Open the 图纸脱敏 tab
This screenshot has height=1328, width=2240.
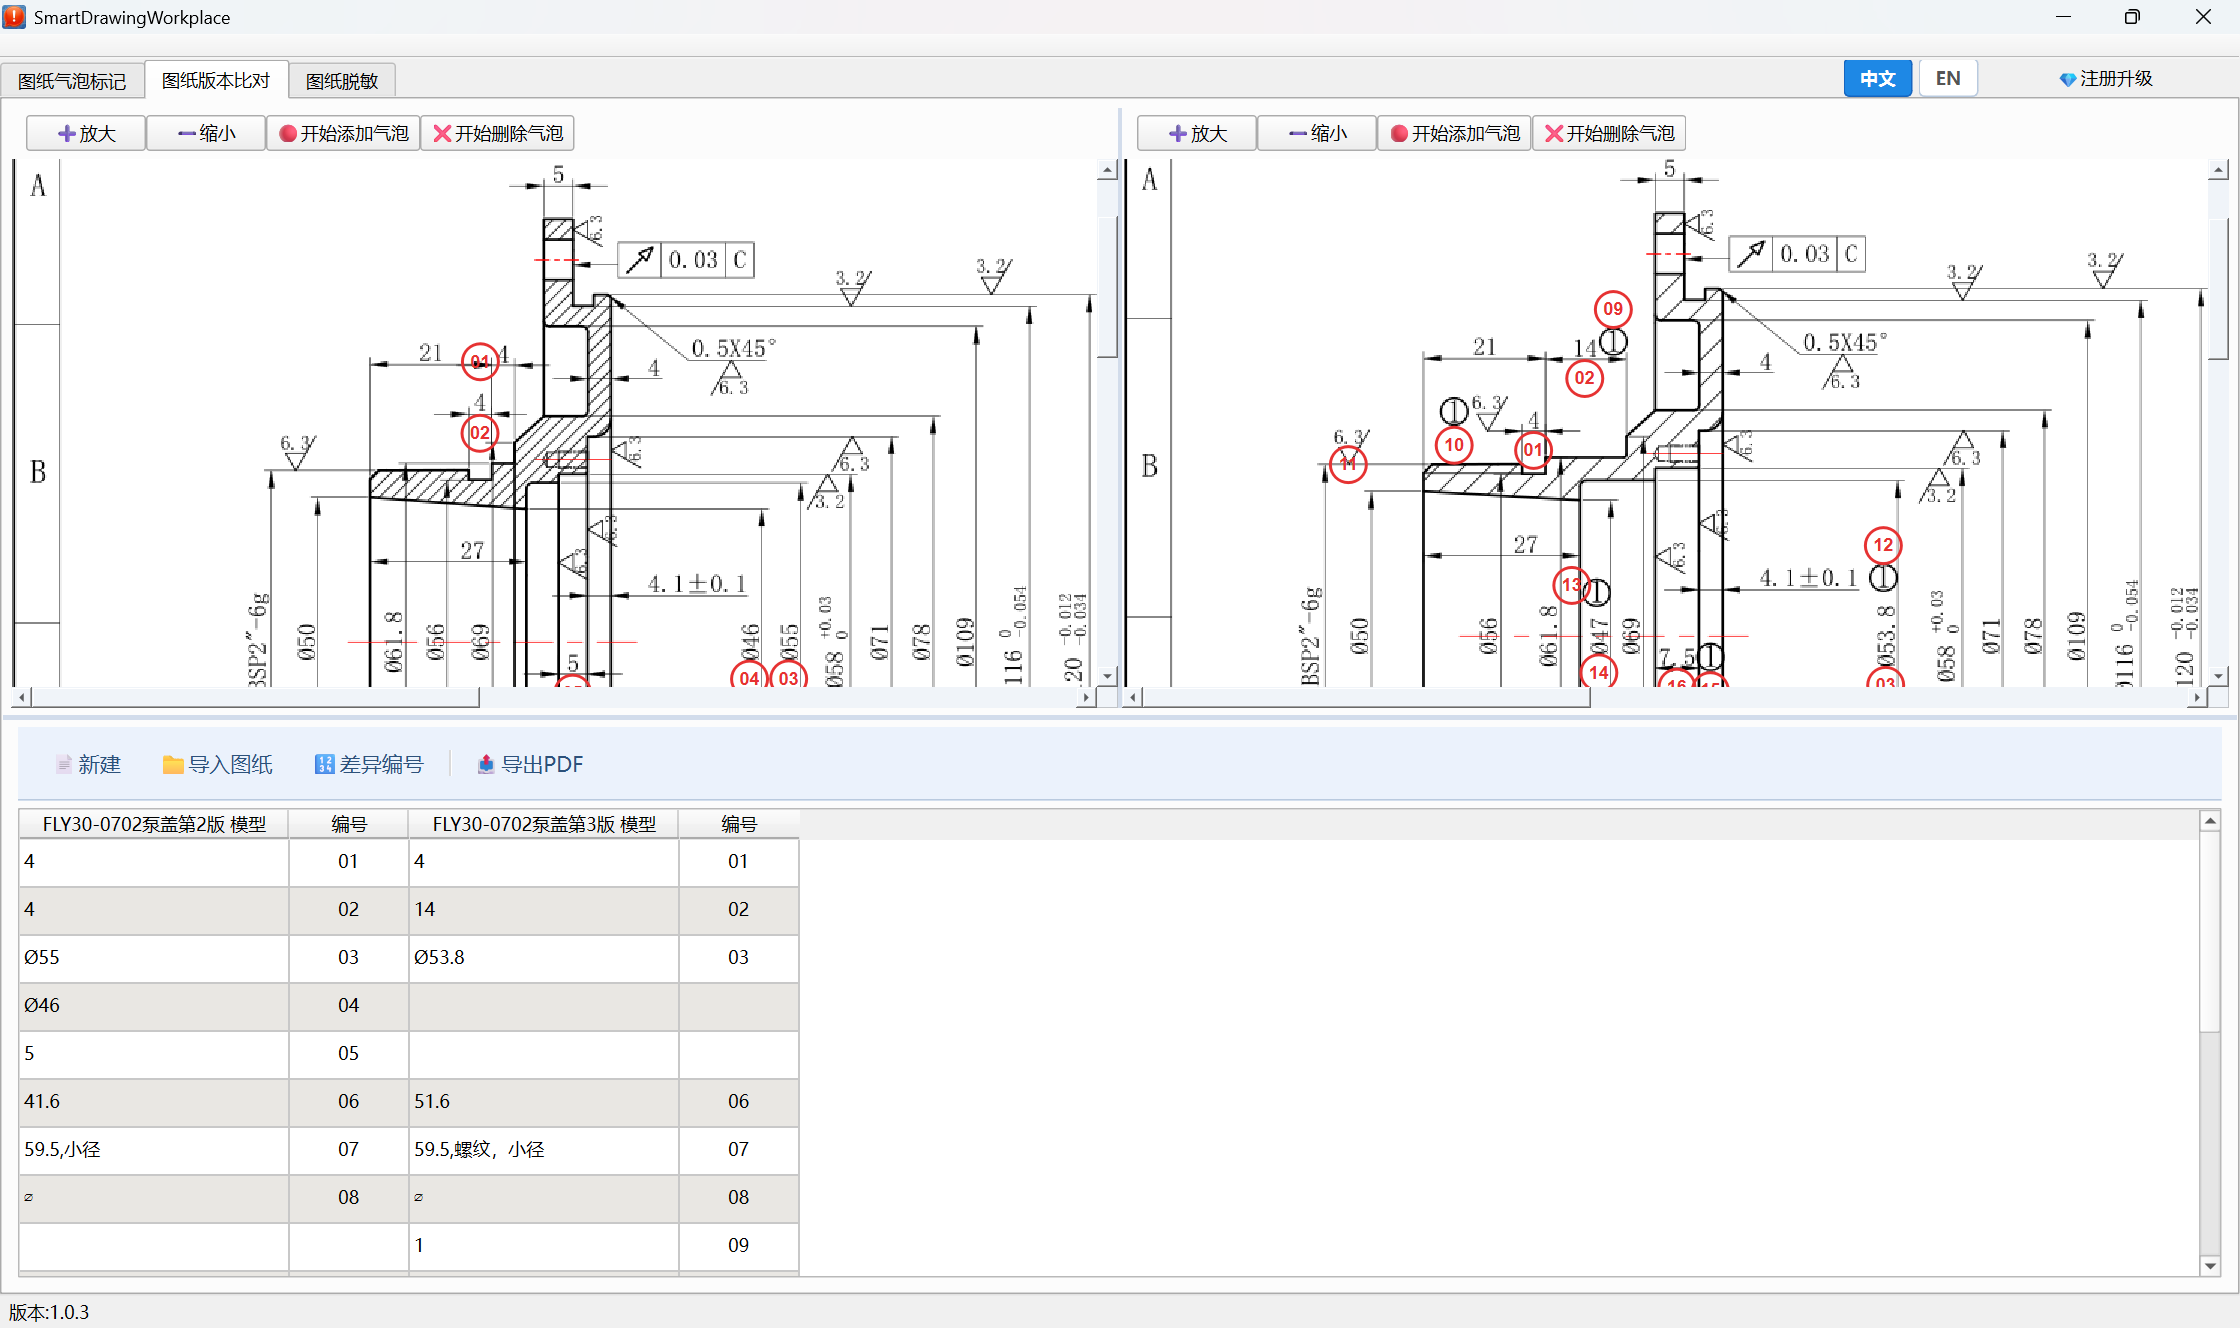342,80
